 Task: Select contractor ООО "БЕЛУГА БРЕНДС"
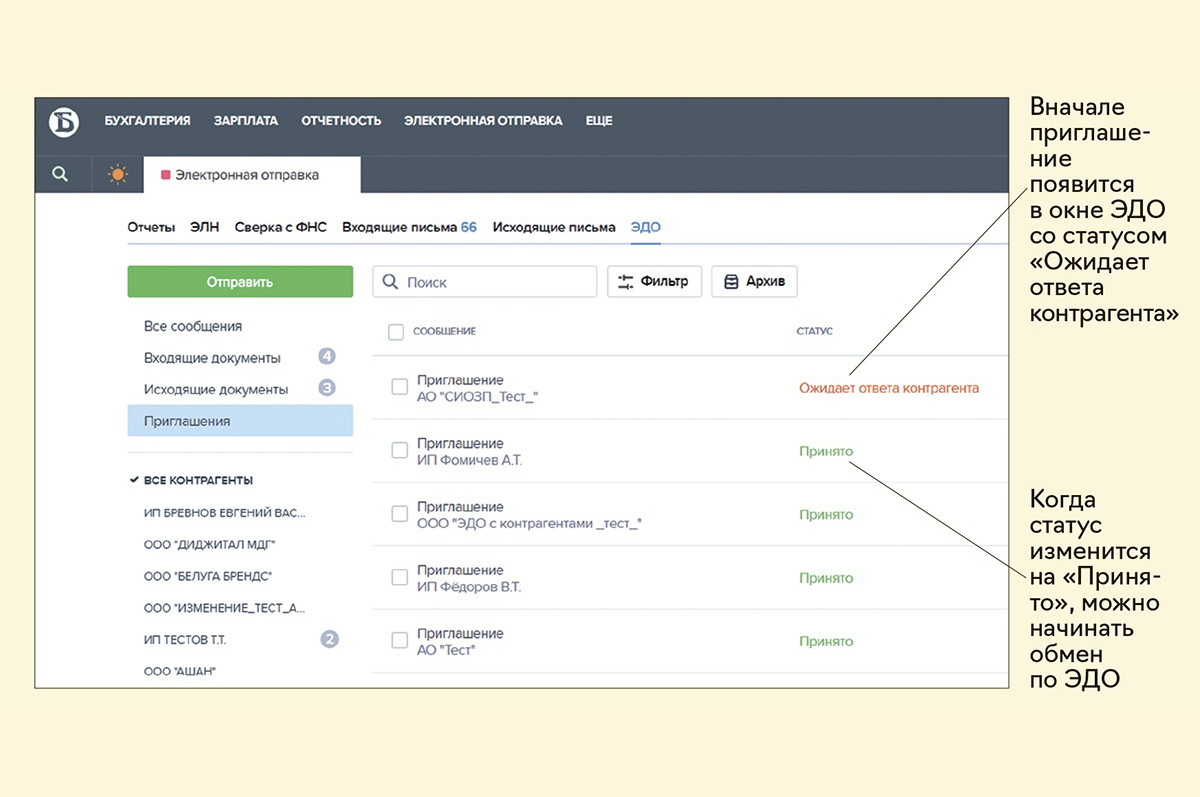(x=208, y=576)
